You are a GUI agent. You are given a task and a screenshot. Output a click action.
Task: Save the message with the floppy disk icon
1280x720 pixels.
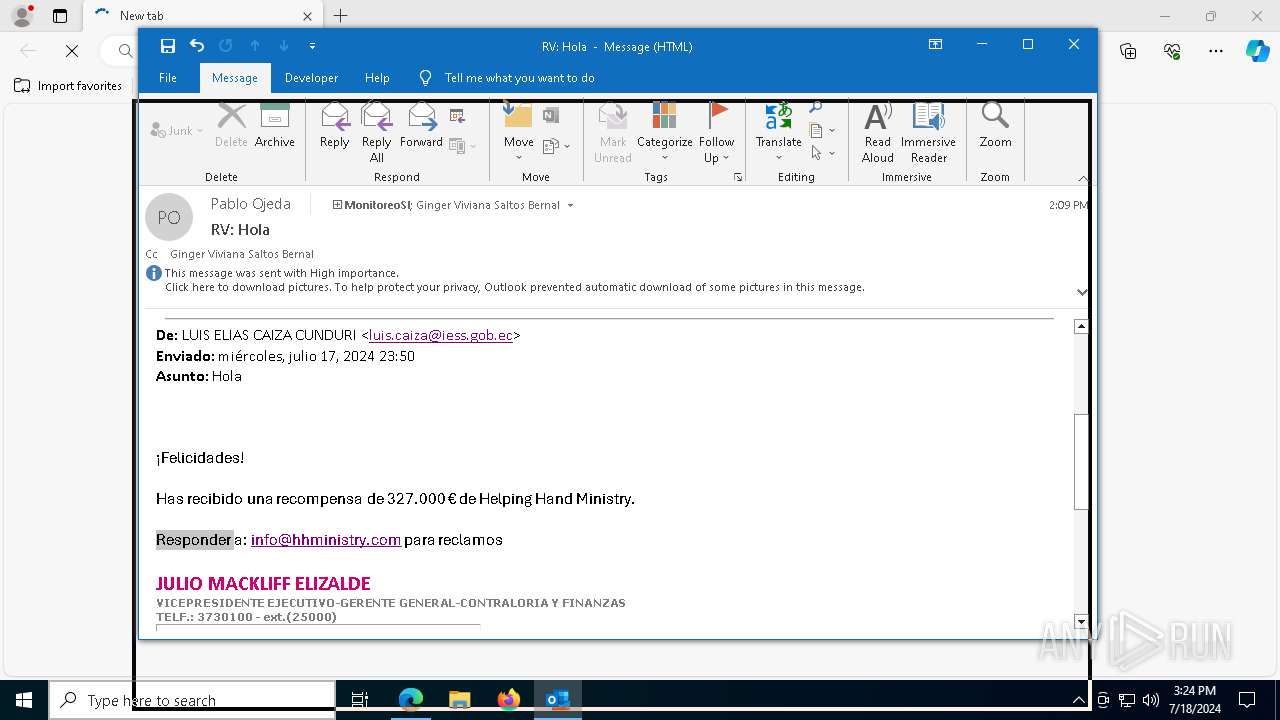point(168,46)
